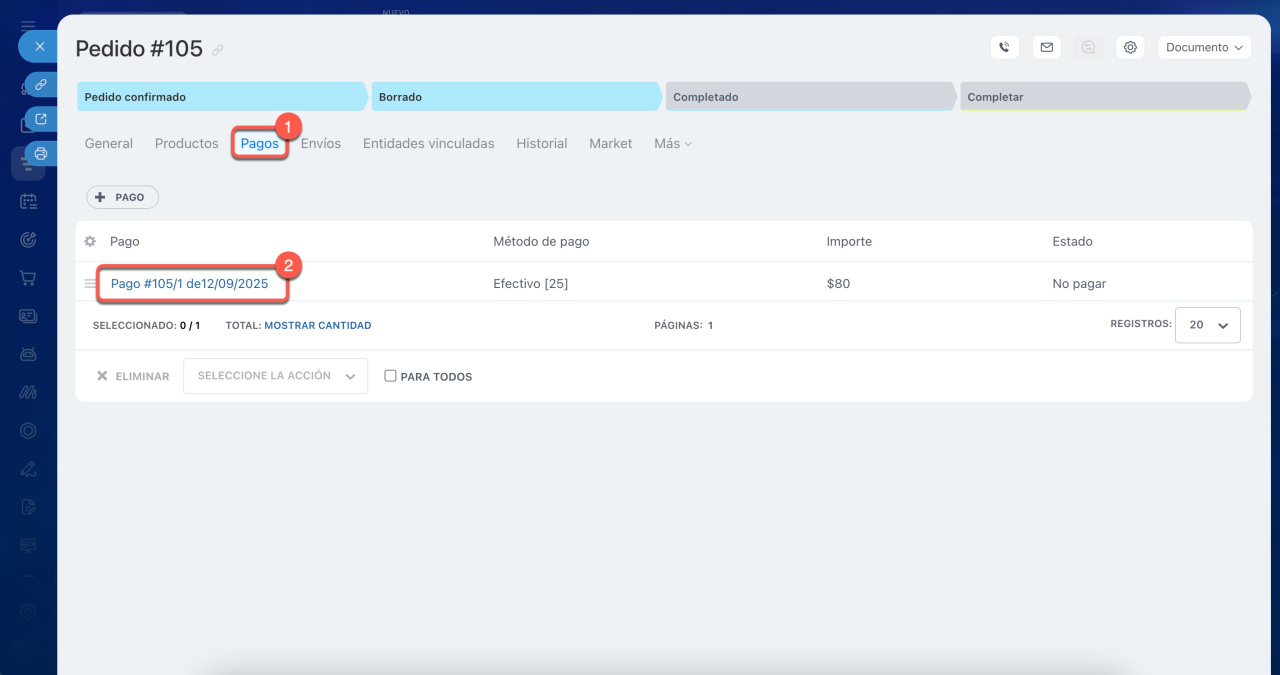Click the table settings gear next to Pago
The height and width of the screenshot is (675, 1280).
[x=90, y=241]
